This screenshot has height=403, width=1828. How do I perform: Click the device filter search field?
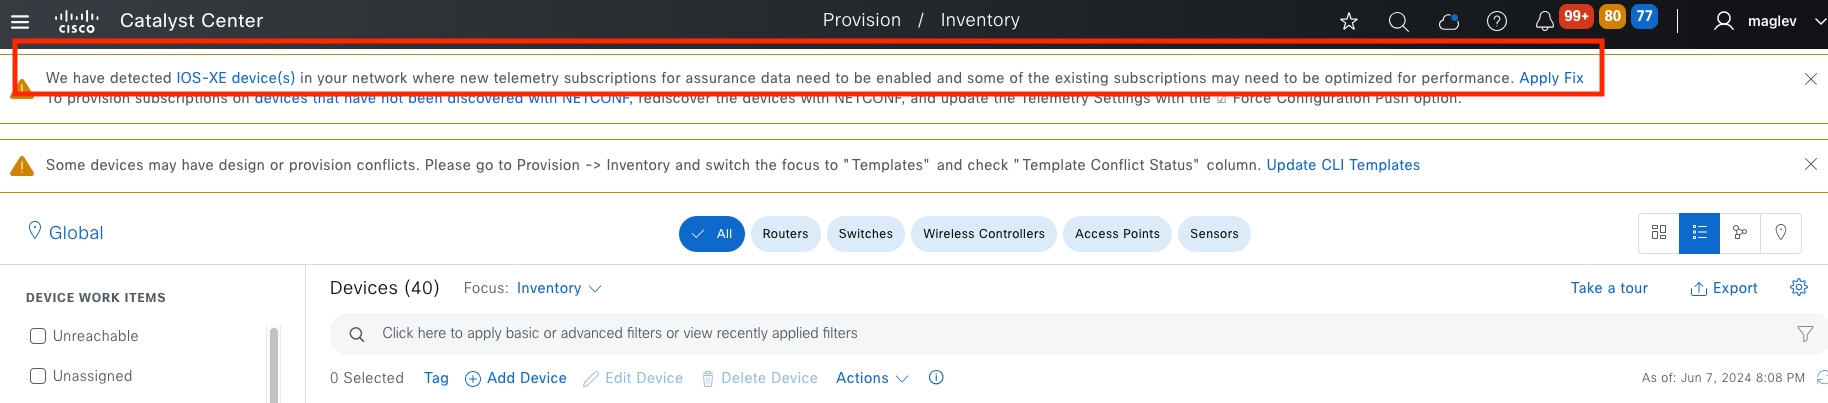coord(1079,333)
